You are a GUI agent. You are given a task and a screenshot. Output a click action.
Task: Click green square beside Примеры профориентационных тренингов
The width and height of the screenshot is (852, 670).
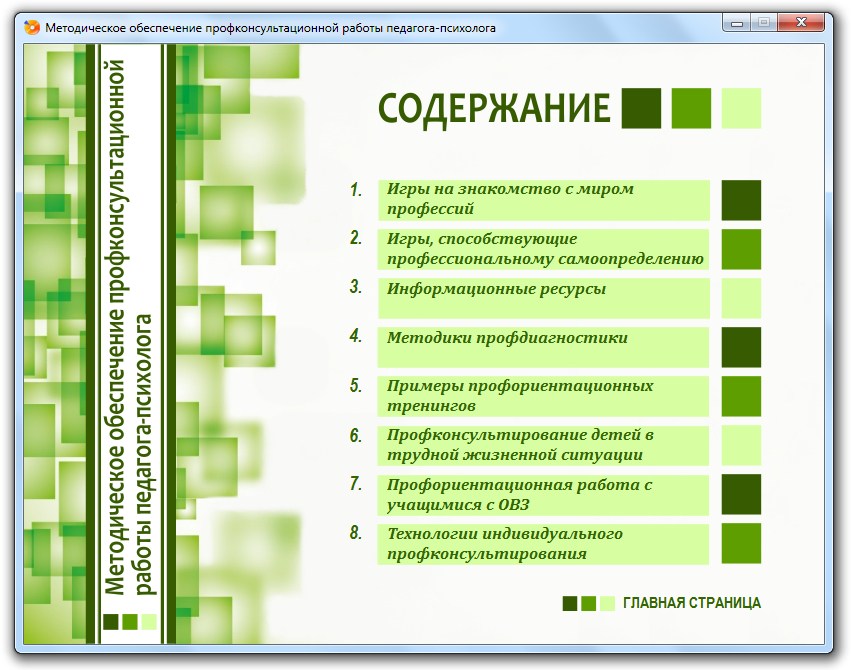point(741,396)
